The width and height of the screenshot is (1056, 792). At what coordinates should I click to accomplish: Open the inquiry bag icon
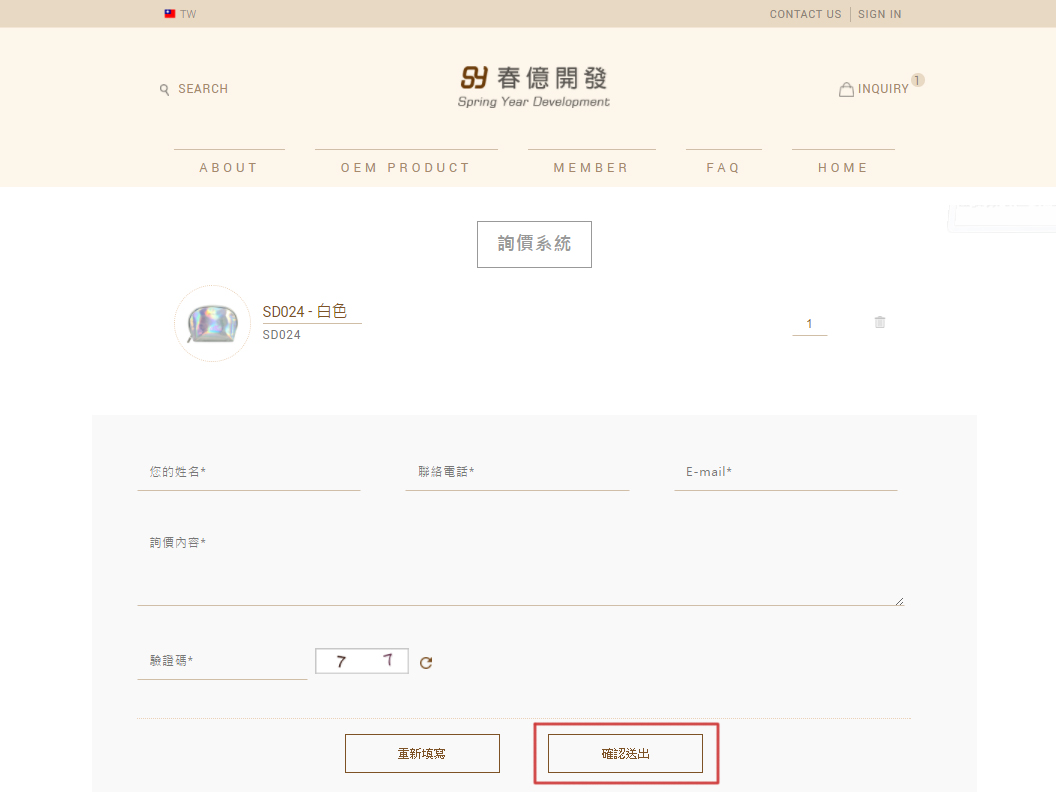coord(846,89)
